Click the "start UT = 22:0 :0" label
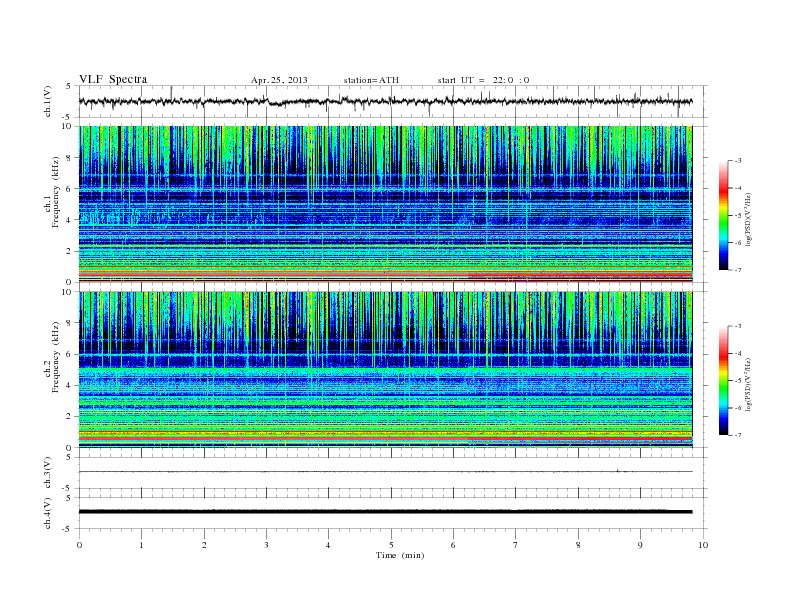The height and width of the screenshot is (612, 792). (x=483, y=80)
